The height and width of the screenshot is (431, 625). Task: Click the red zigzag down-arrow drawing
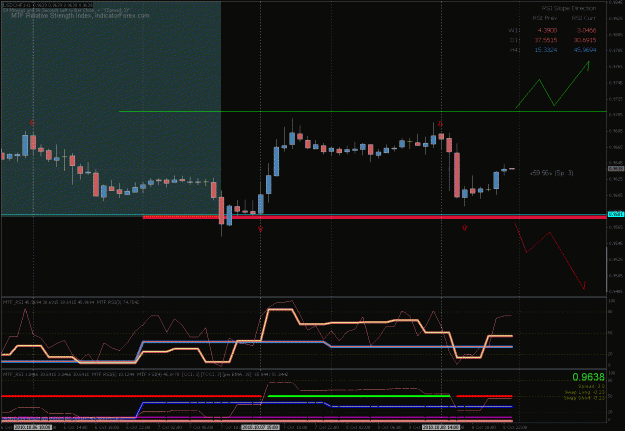pos(550,256)
